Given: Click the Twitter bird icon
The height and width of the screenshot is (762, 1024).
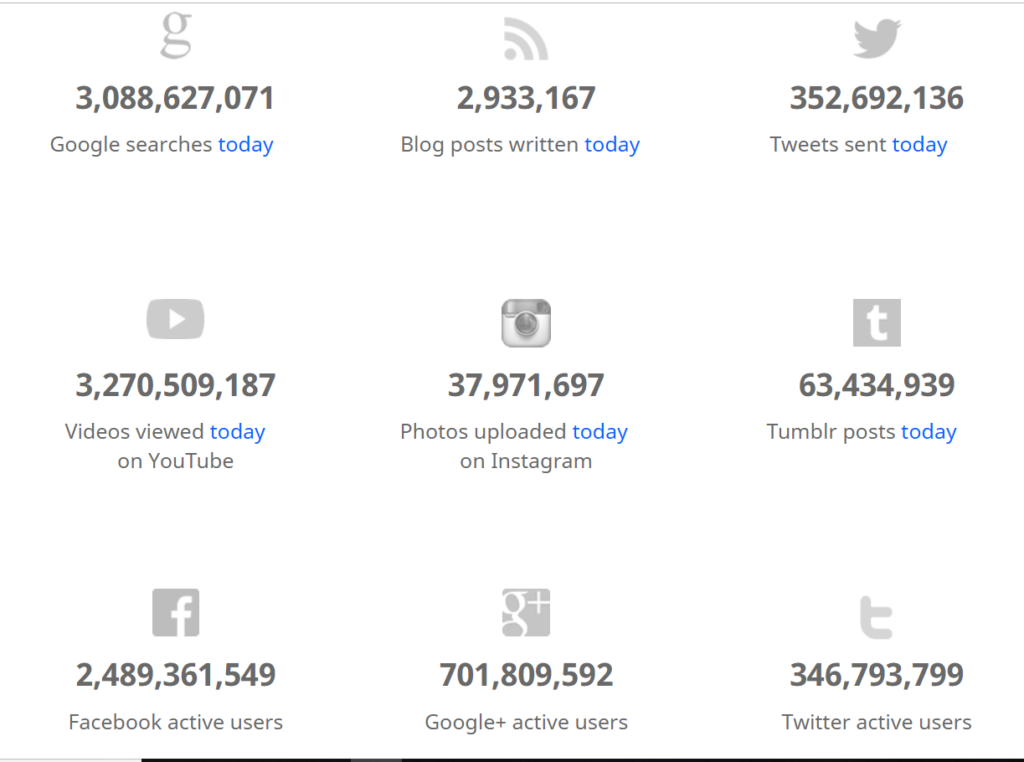Looking at the screenshot, I should point(877,39).
